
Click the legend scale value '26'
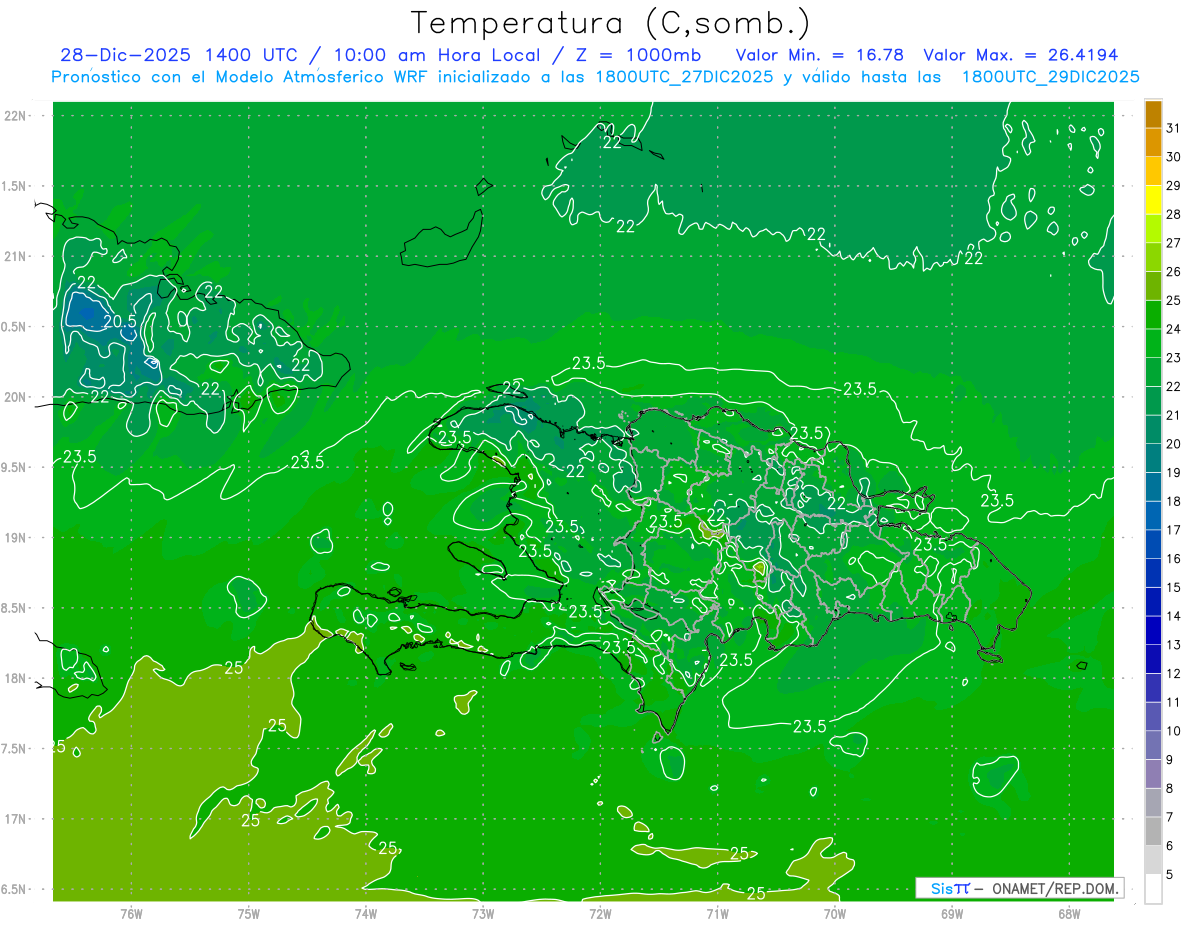[1173, 272]
